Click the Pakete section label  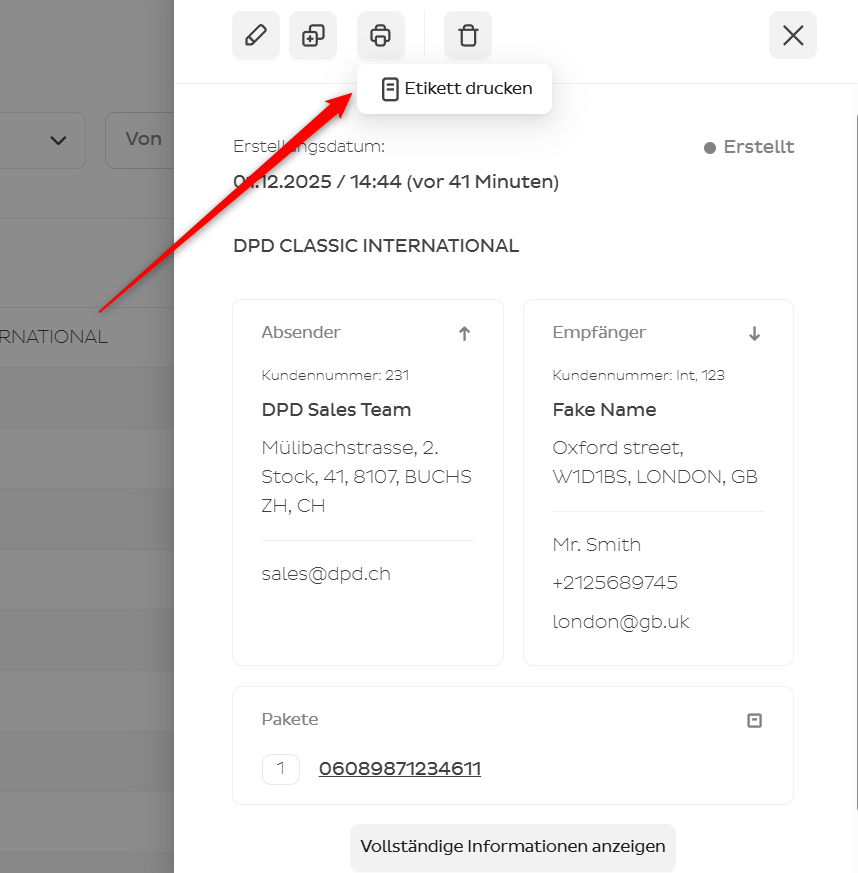[x=290, y=719]
